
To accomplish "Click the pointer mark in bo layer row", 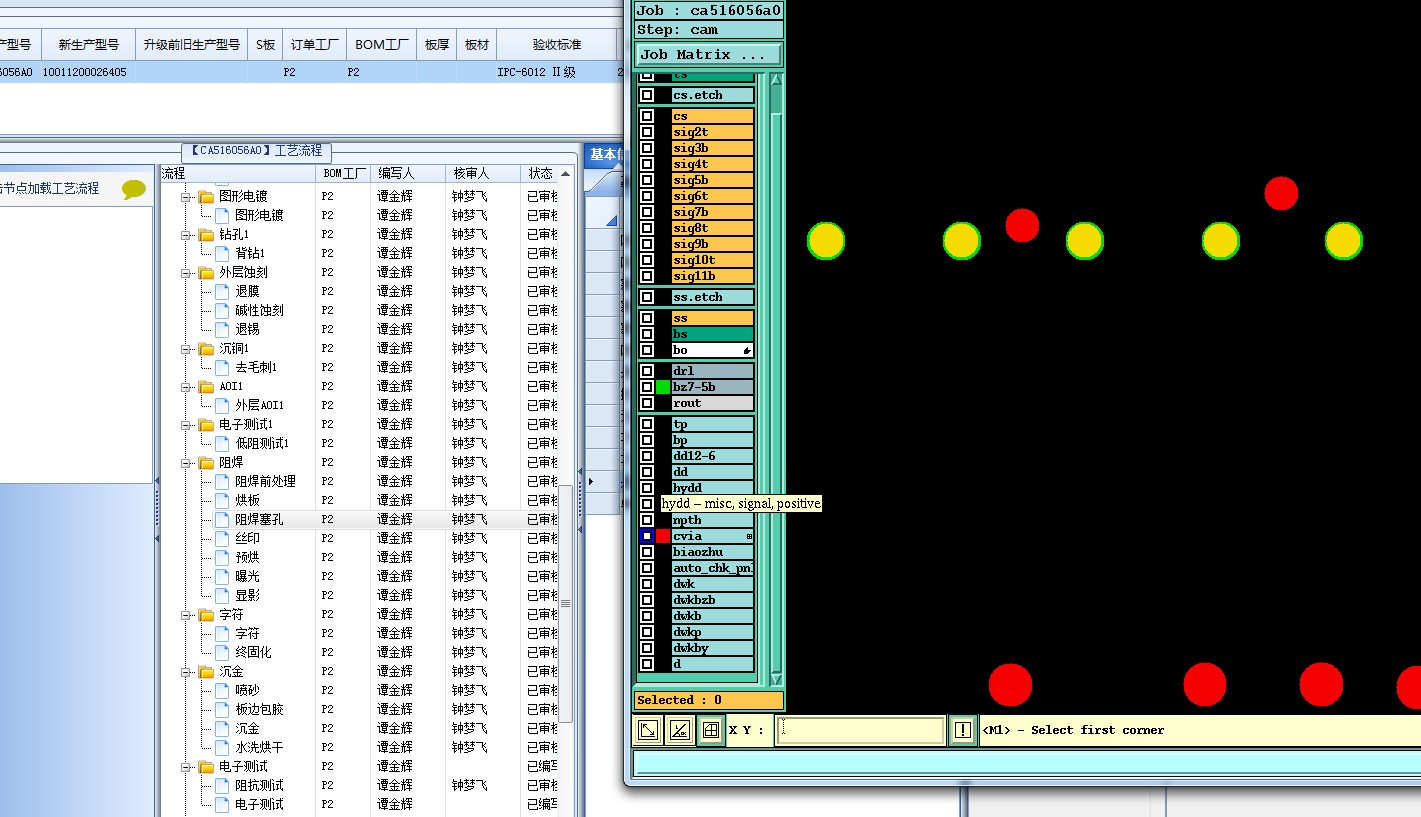I will point(746,351).
